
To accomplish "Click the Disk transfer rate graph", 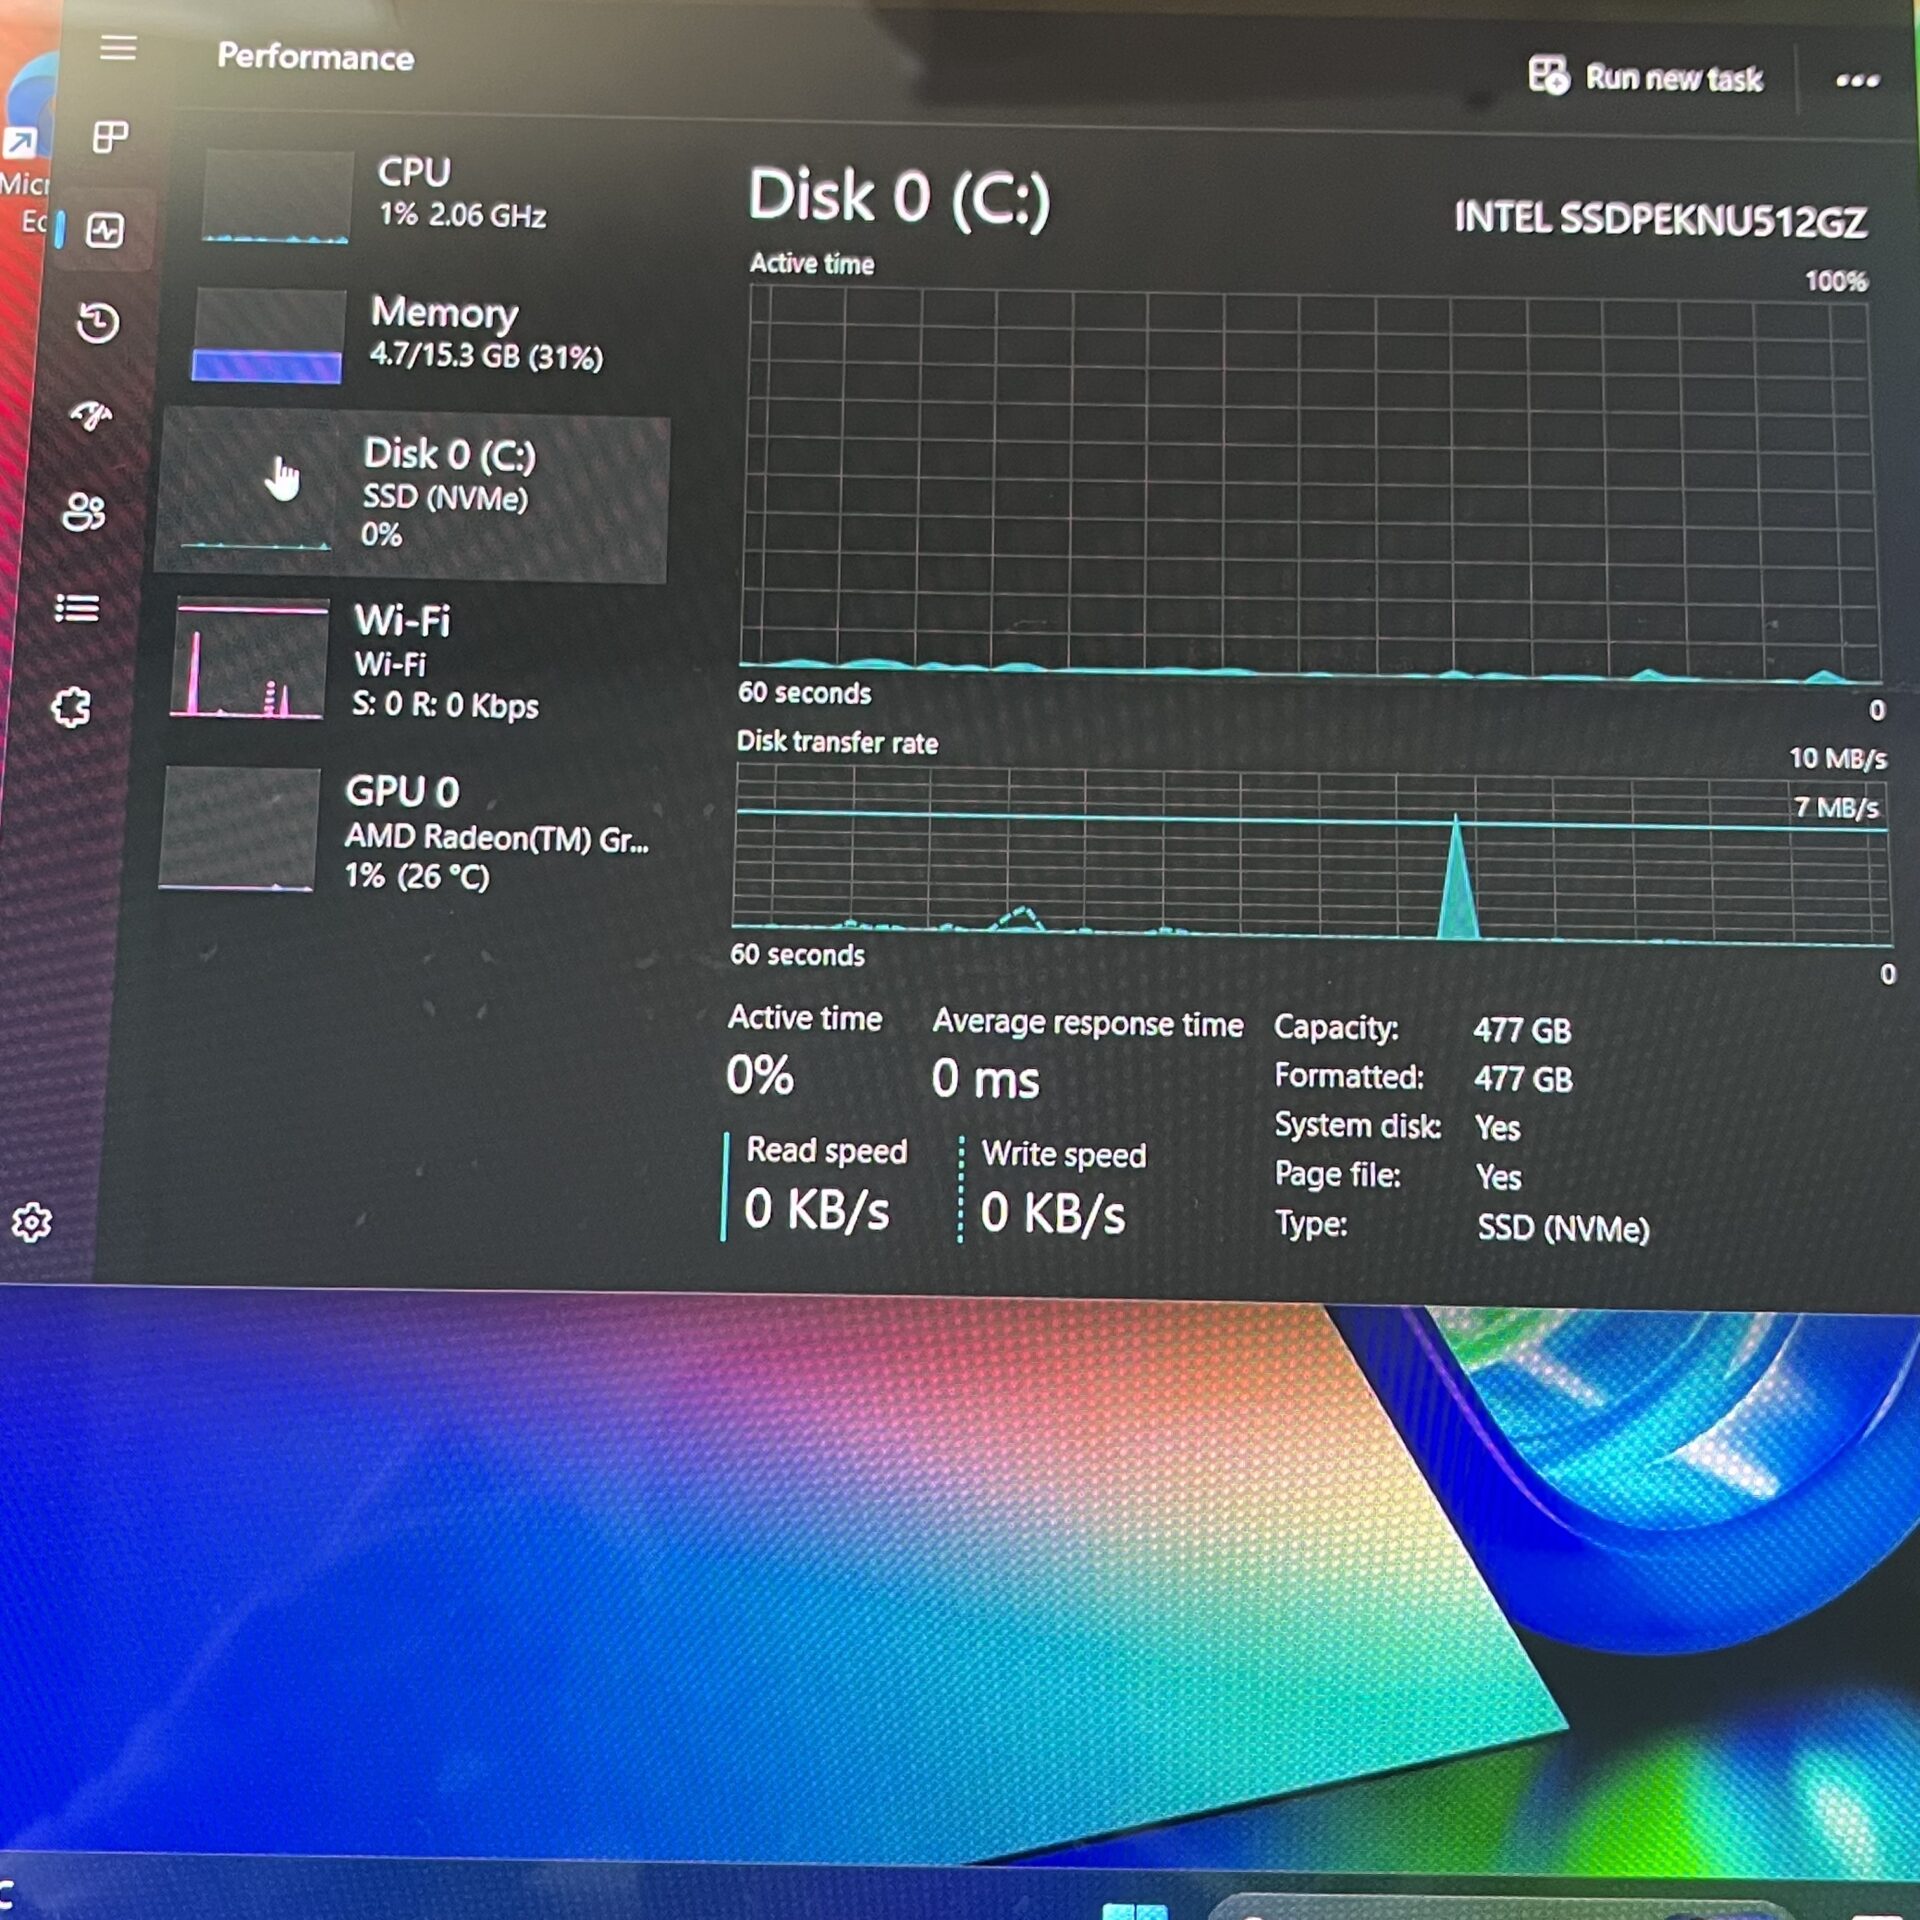I will coord(1311,854).
